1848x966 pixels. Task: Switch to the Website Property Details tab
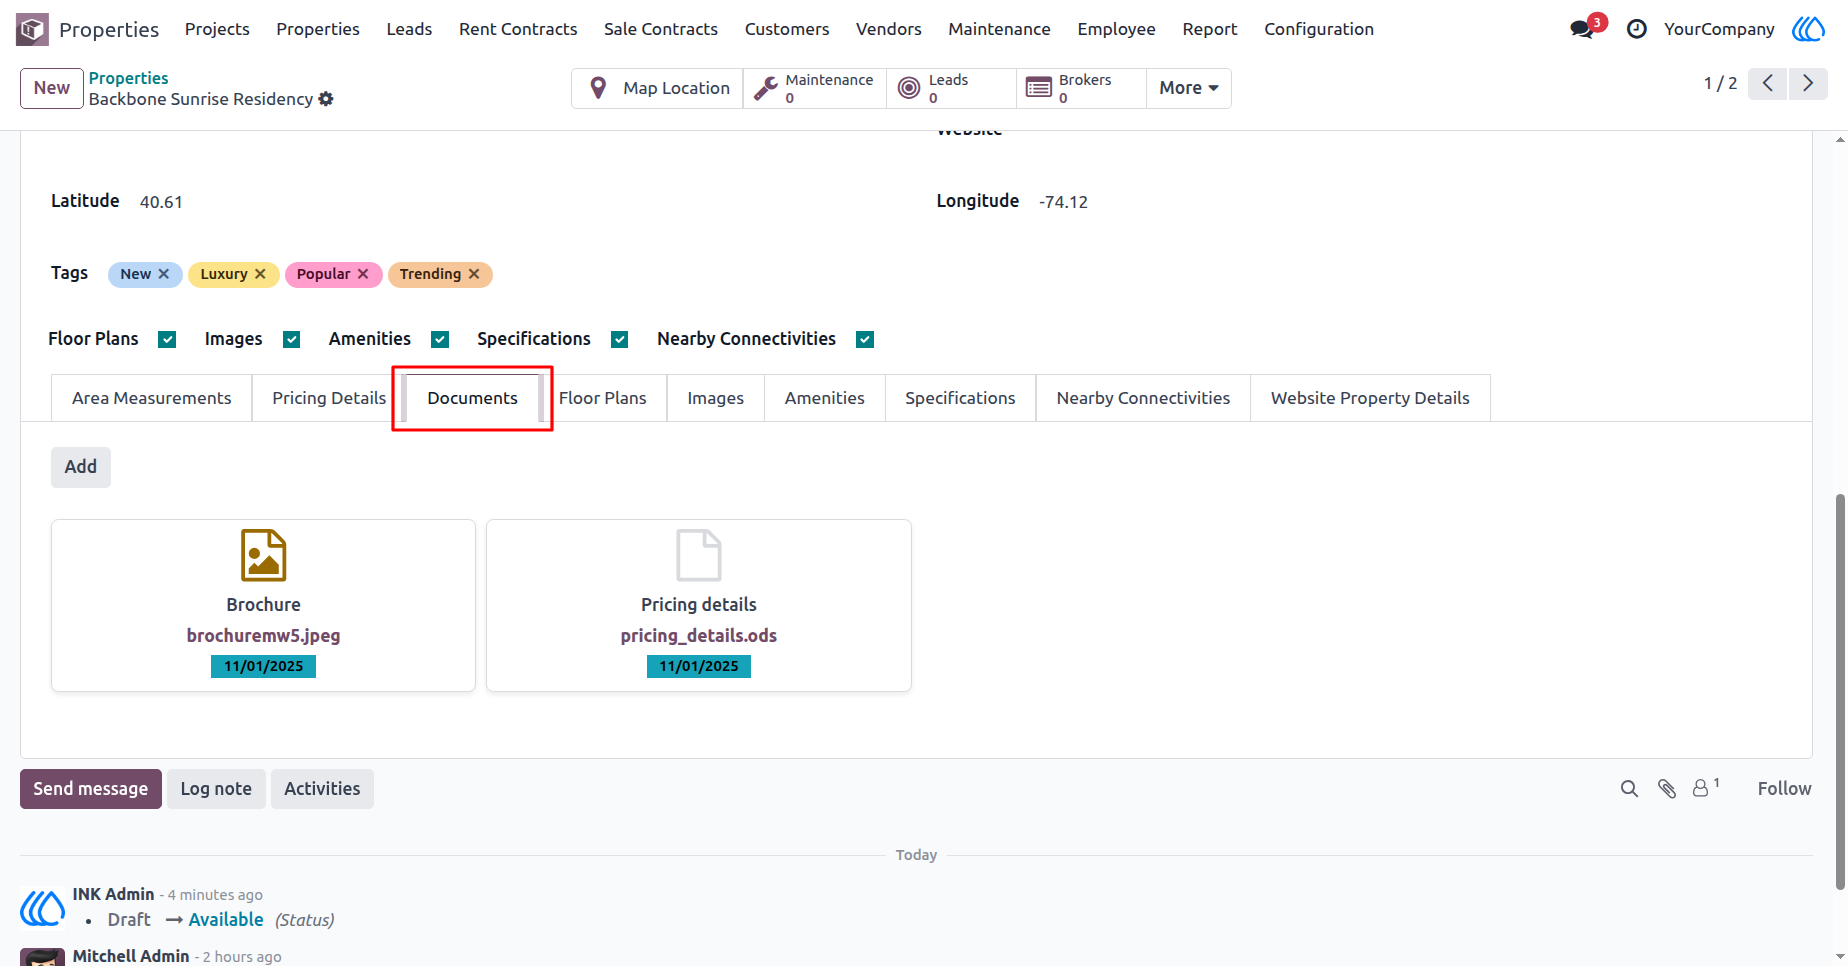coord(1370,398)
